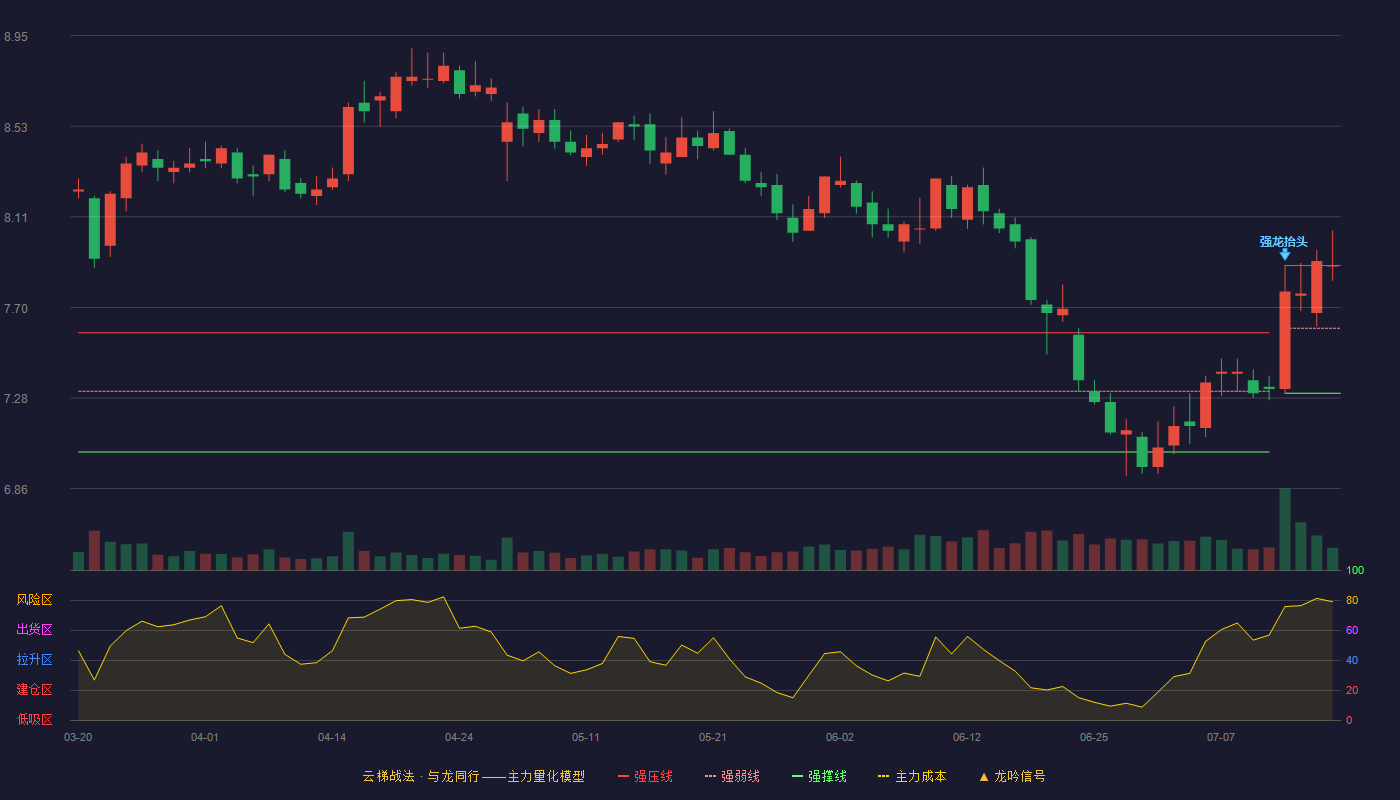Toggle the 强弱线 legend item
Image resolution: width=1400 pixels, height=800 pixels.
click(x=732, y=776)
